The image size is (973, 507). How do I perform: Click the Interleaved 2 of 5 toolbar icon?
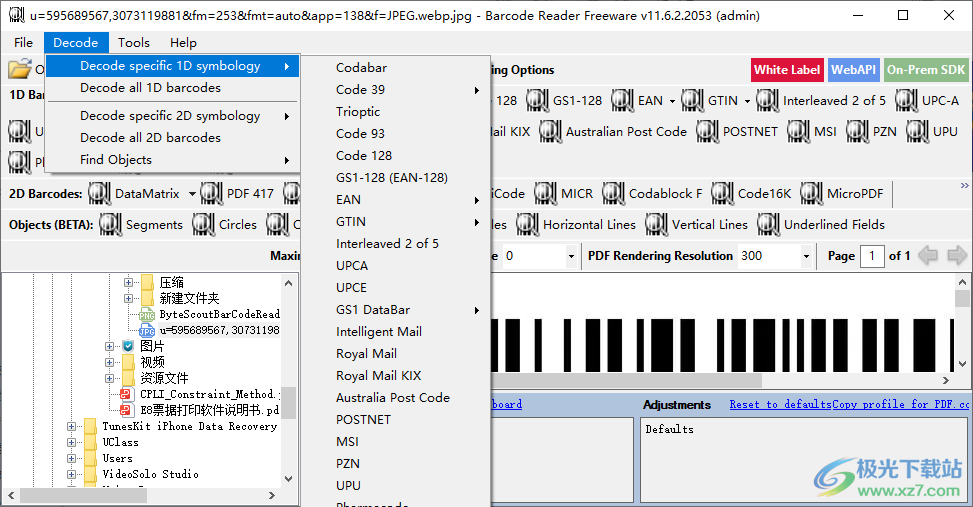coord(768,101)
